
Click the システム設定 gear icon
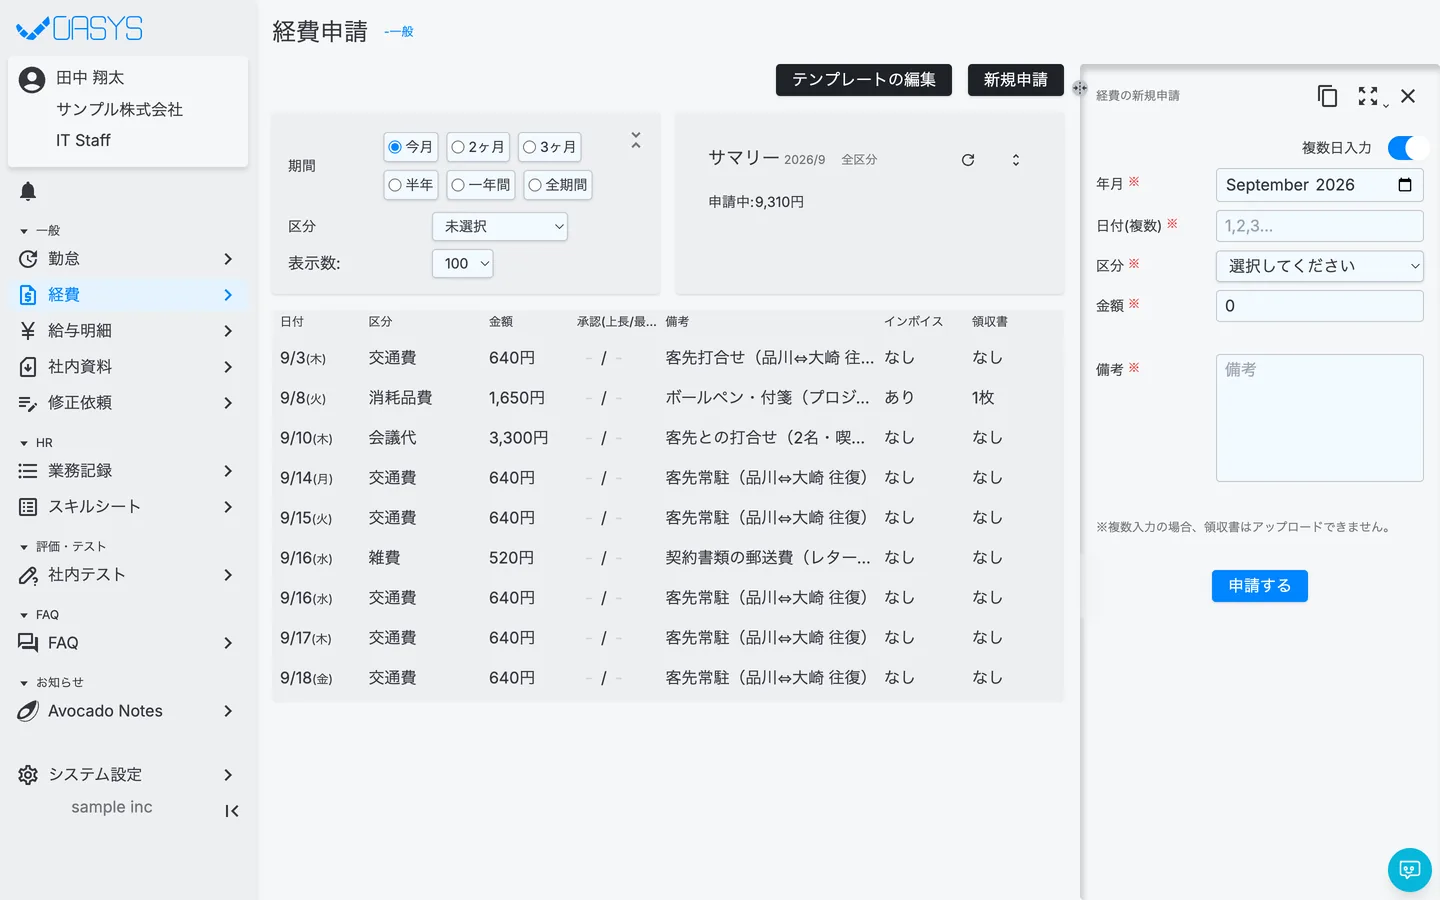(x=28, y=775)
